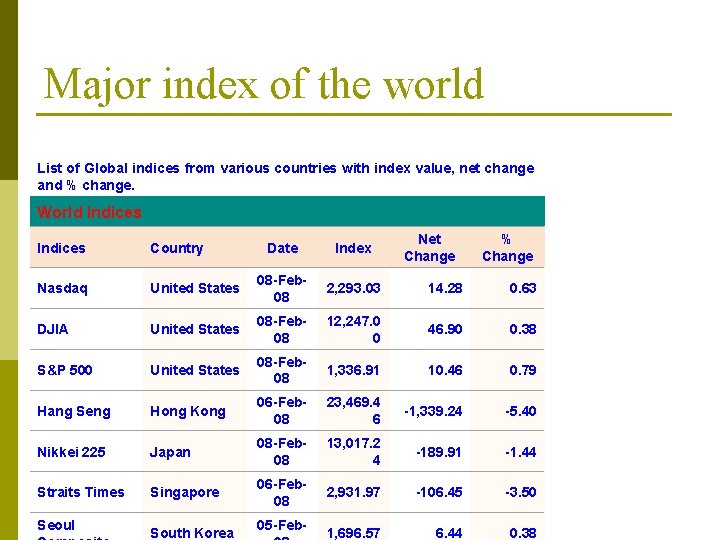This screenshot has height=540, width=720.
Task: Click the percent change 0.79
Action: [x=523, y=370]
